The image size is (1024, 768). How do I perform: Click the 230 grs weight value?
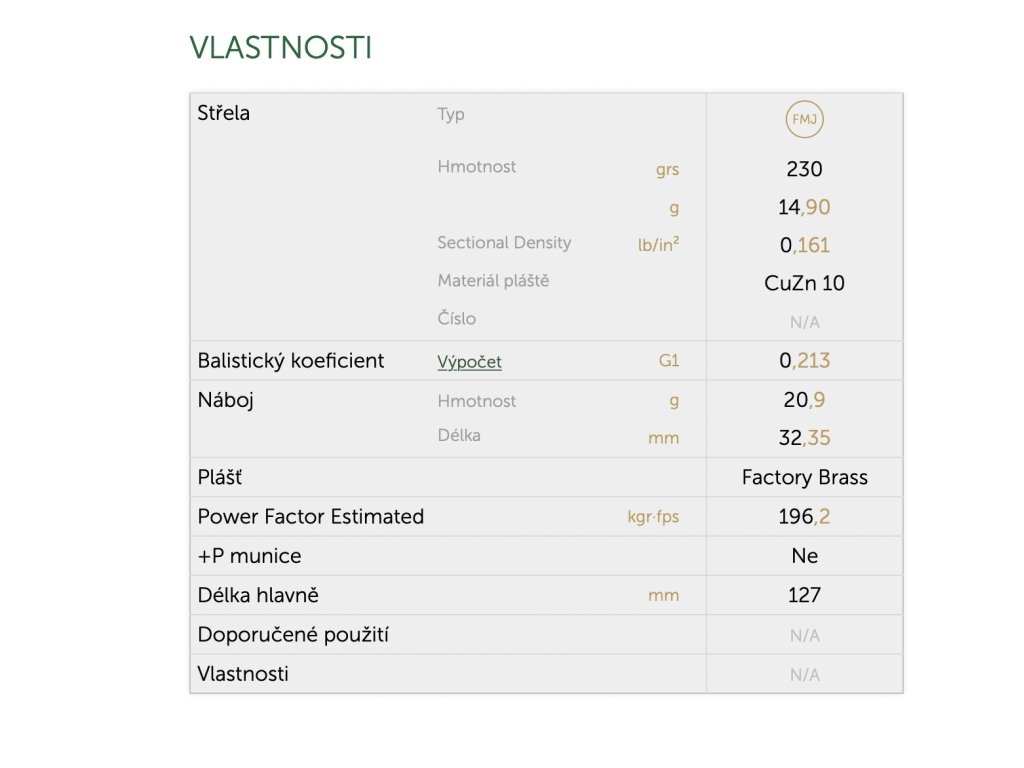804,169
